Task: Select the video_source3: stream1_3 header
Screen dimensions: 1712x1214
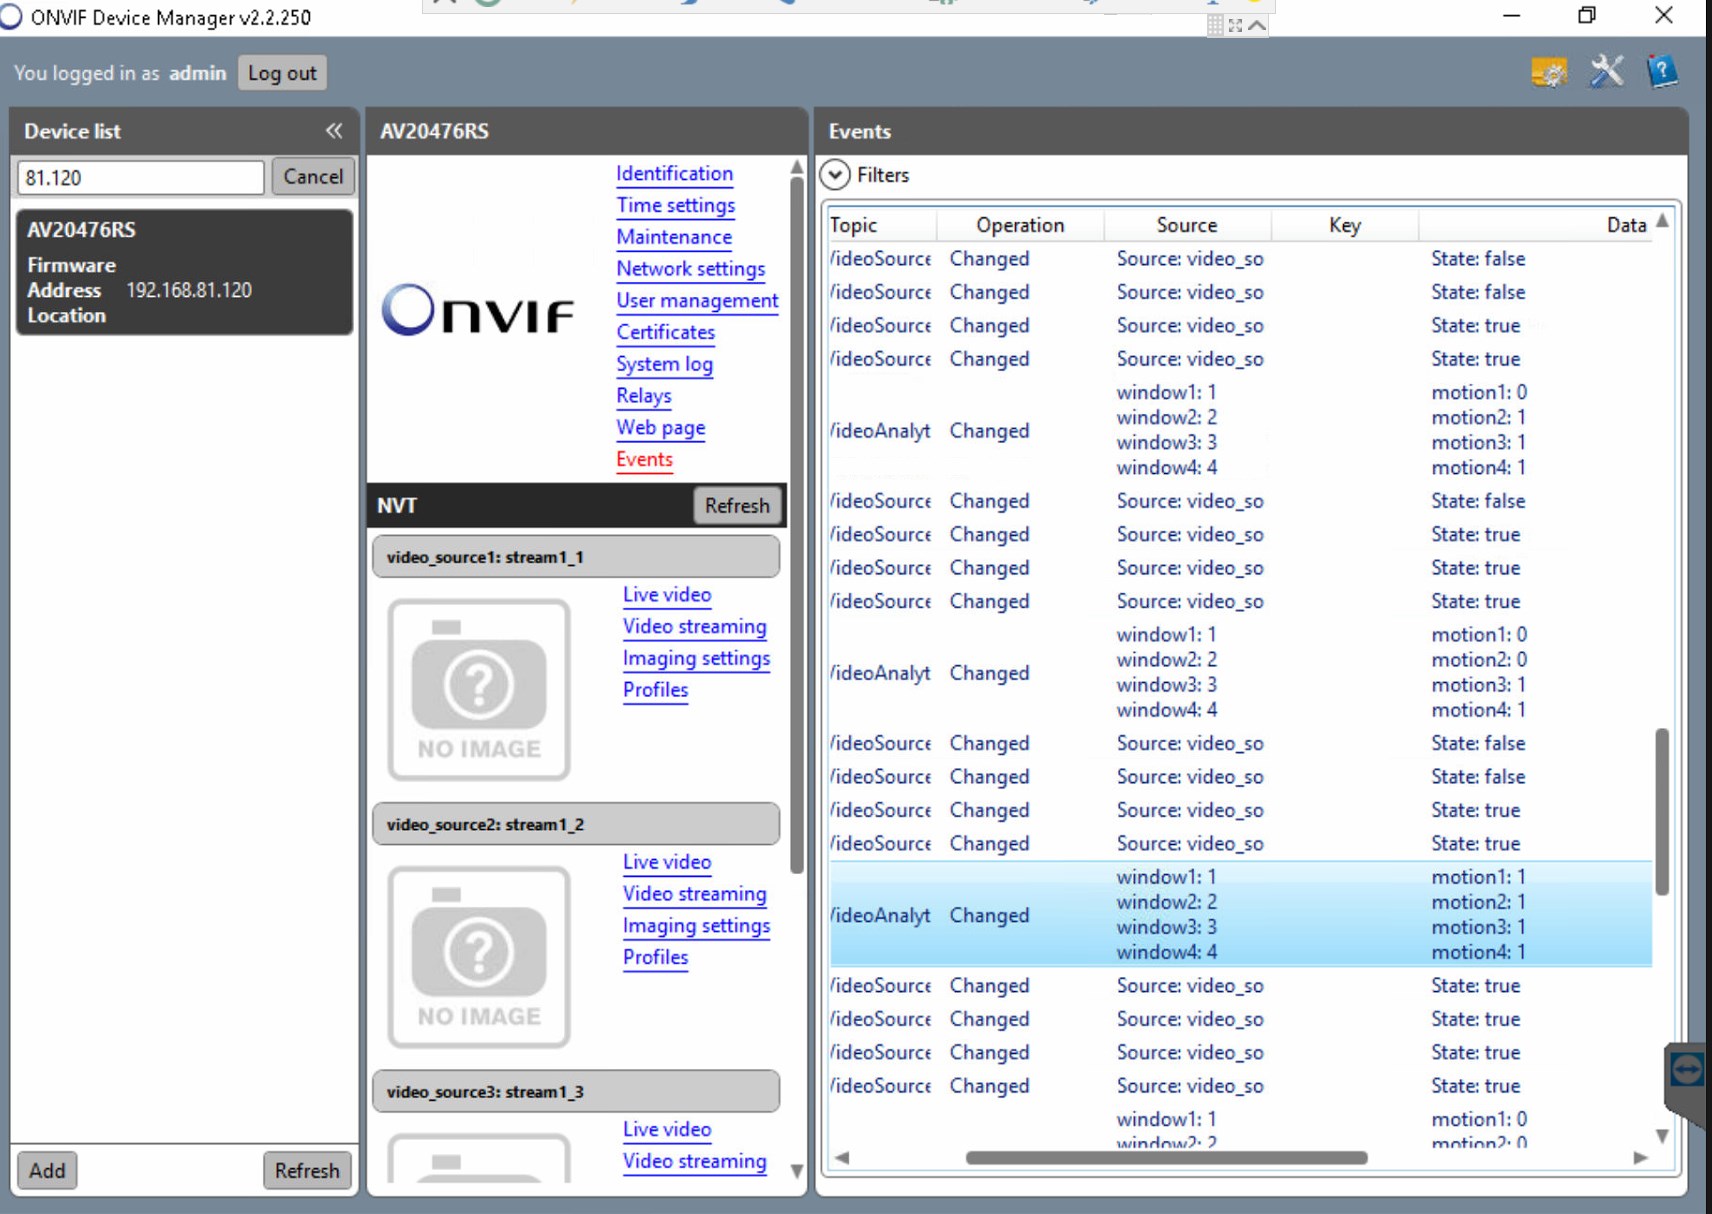Action: [x=576, y=1091]
